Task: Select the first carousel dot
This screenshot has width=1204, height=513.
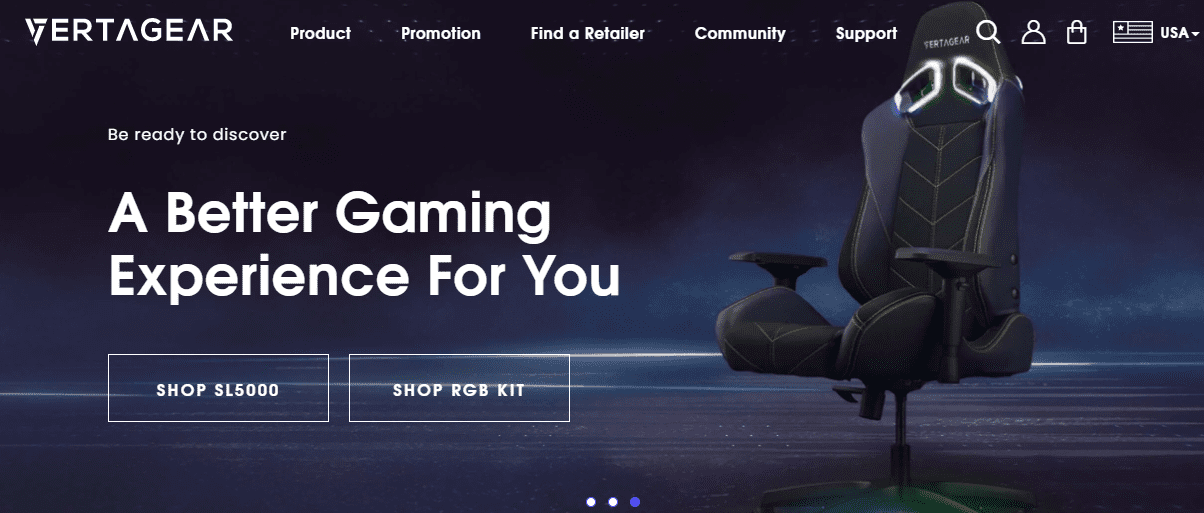Action: (591, 502)
